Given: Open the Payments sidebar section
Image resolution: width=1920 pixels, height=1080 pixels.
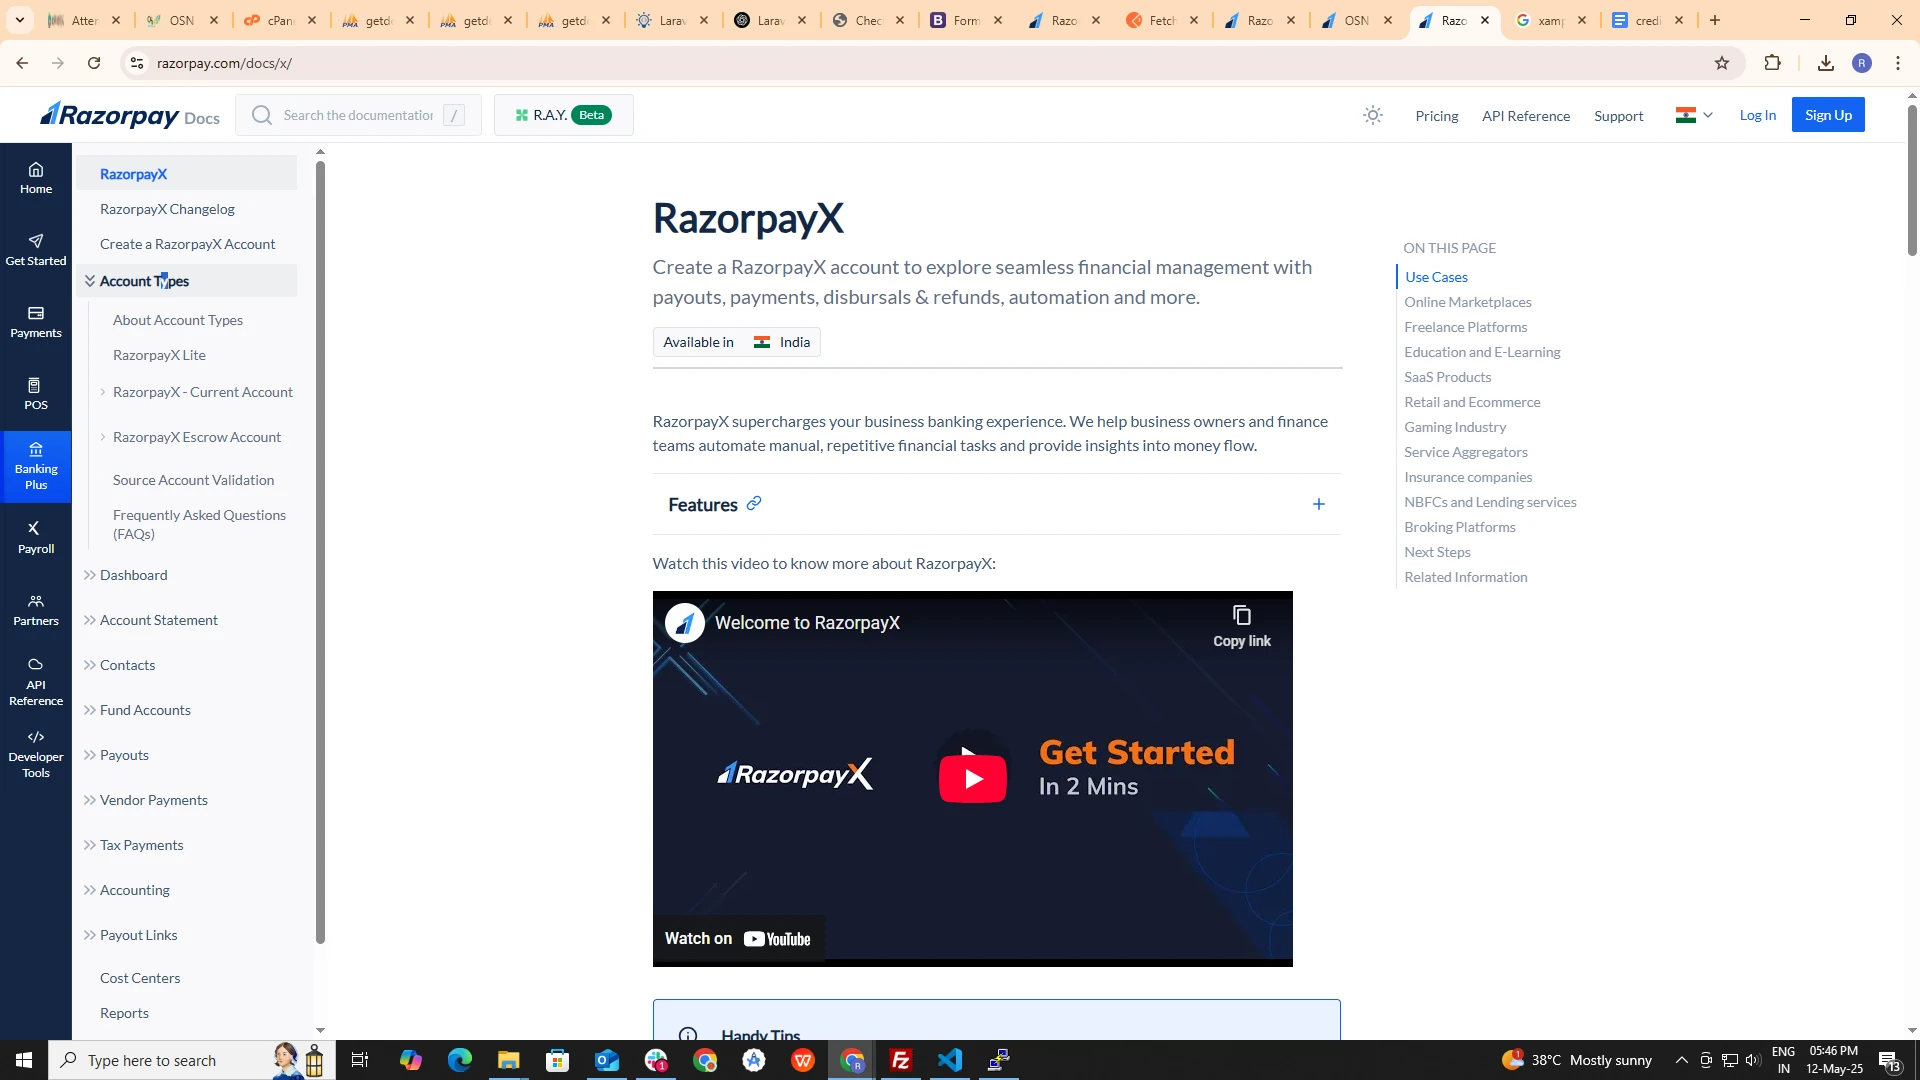Looking at the screenshot, I should (36, 322).
